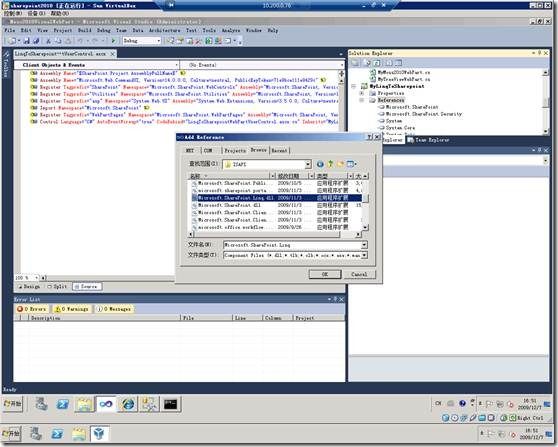Open the Project menu
Viewport: 558px width, 447px height.
click(x=63, y=30)
